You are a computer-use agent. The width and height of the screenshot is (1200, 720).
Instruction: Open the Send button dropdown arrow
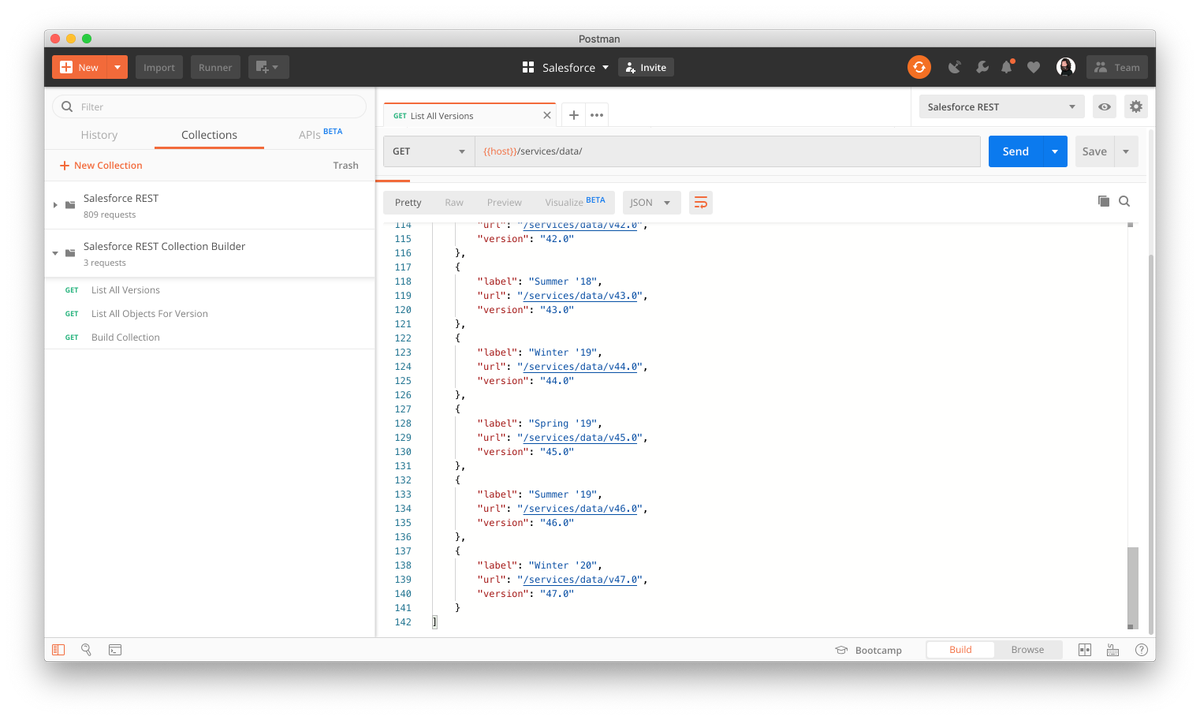[1055, 151]
